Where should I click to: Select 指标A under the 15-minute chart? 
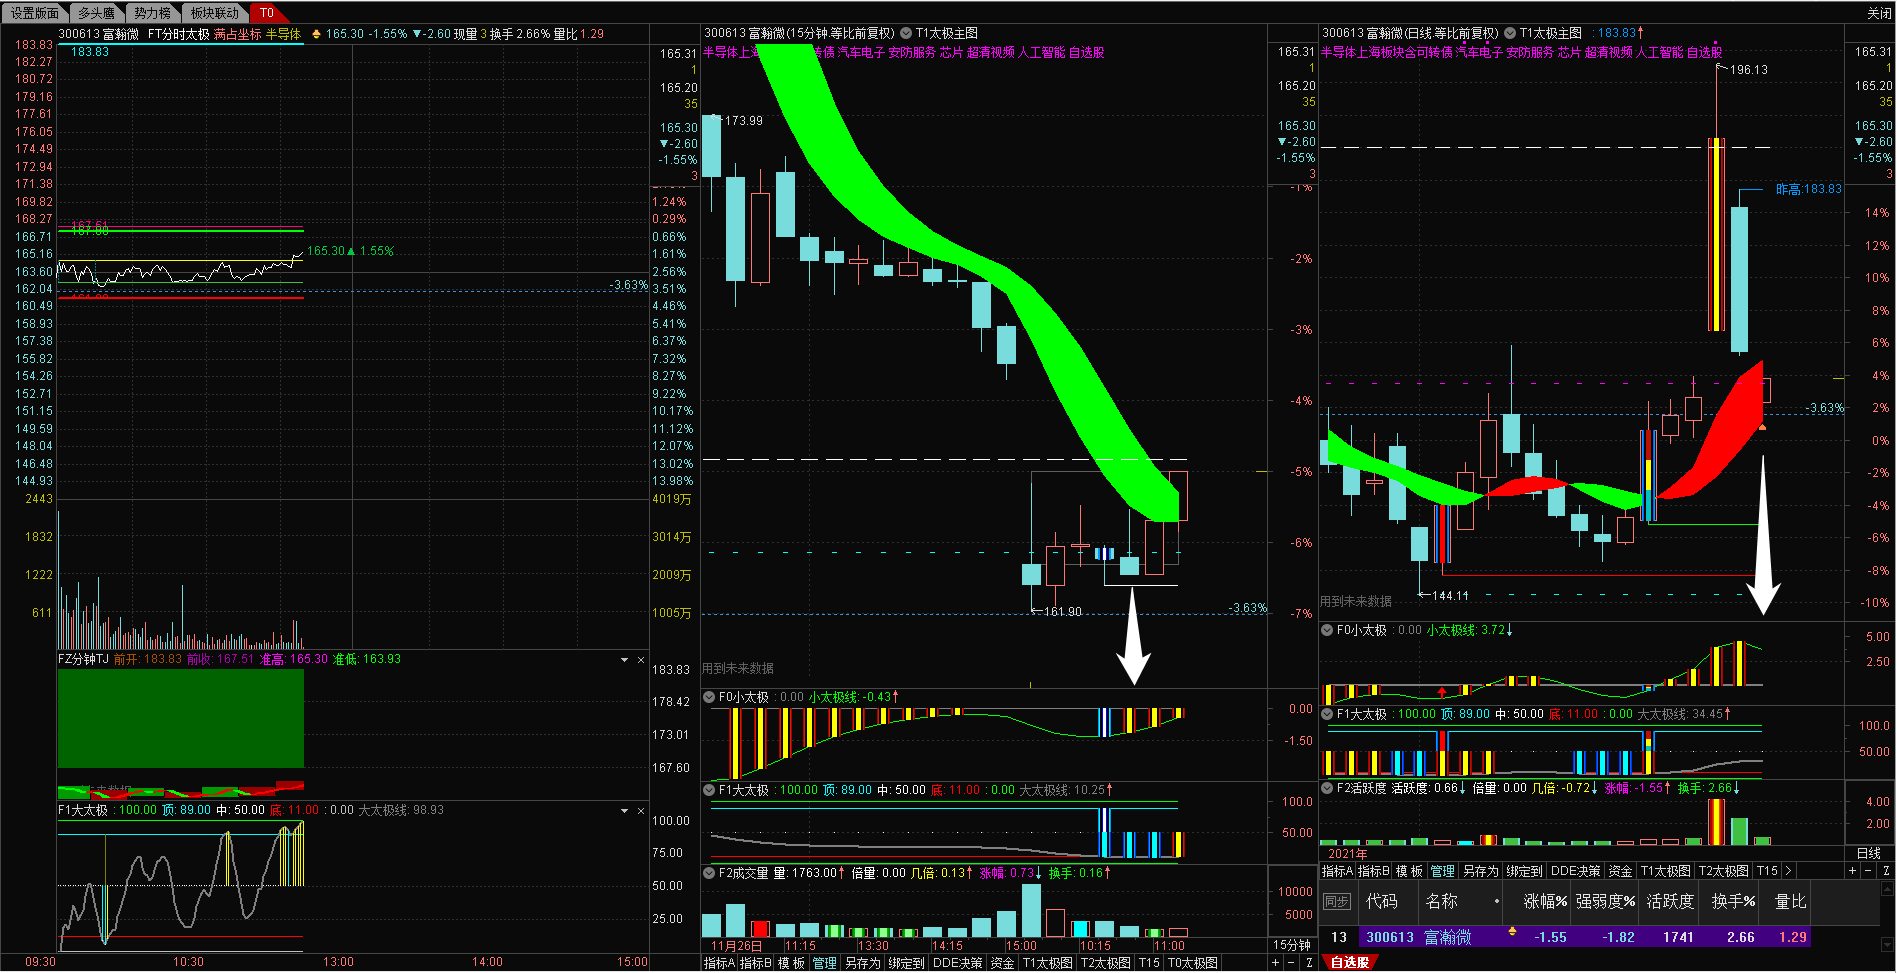click(x=719, y=963)
